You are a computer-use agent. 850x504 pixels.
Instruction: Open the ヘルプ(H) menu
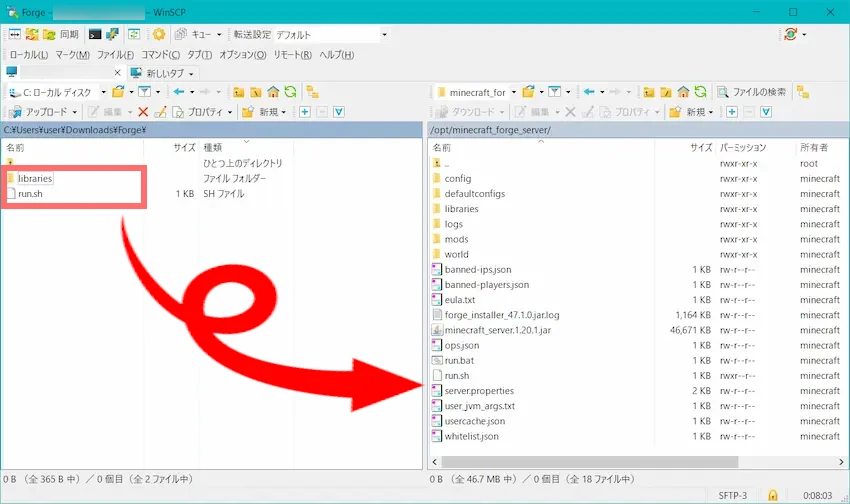pos(337,55)
